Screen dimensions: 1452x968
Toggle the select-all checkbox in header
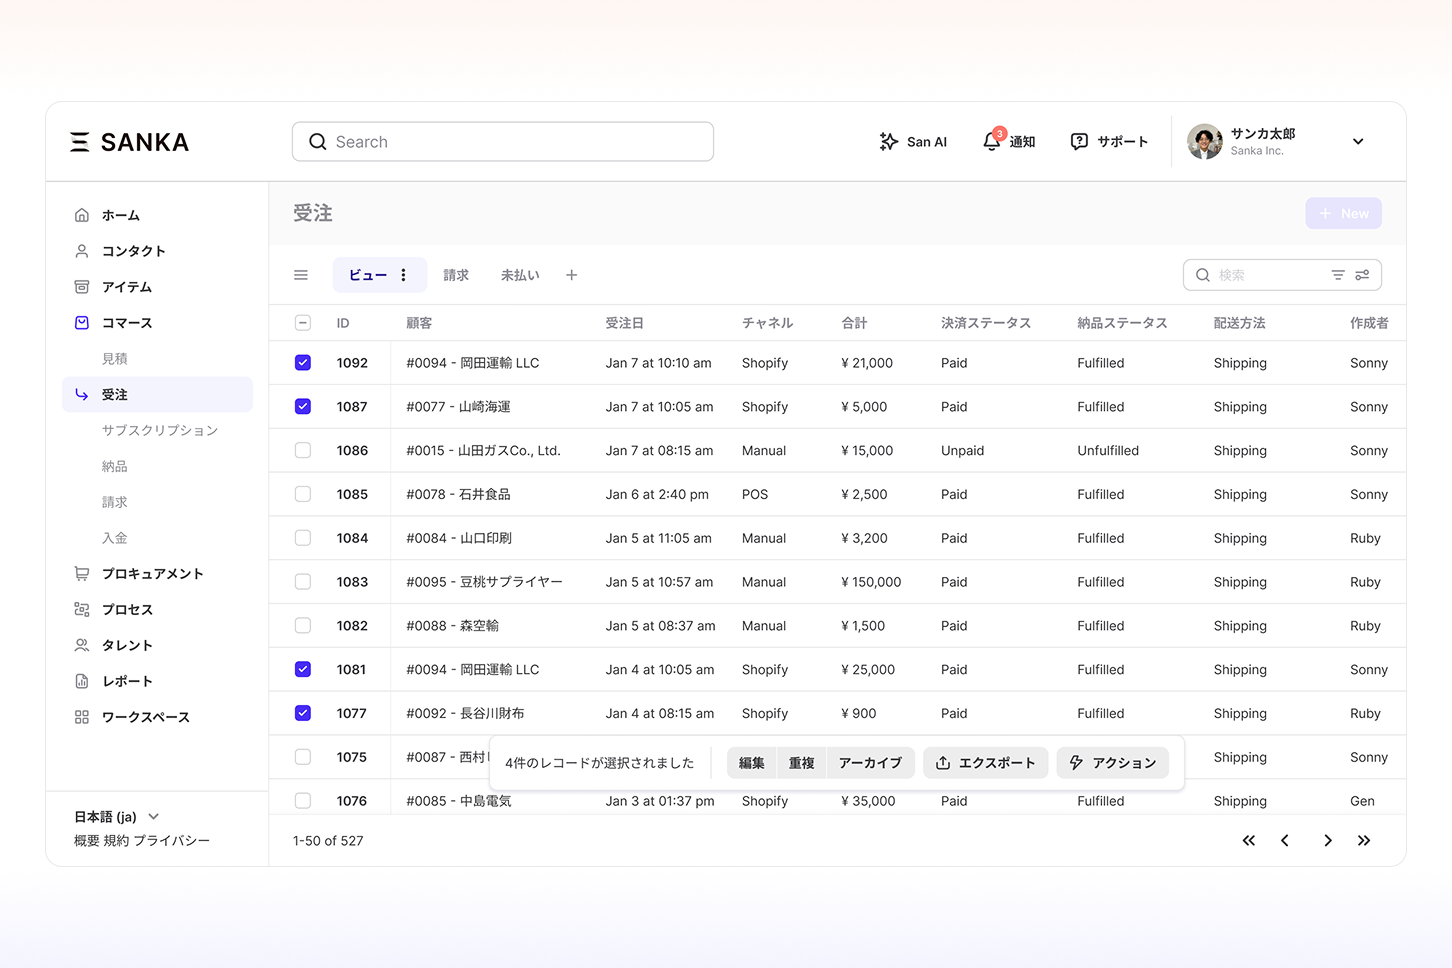click(x=303, y=323)
